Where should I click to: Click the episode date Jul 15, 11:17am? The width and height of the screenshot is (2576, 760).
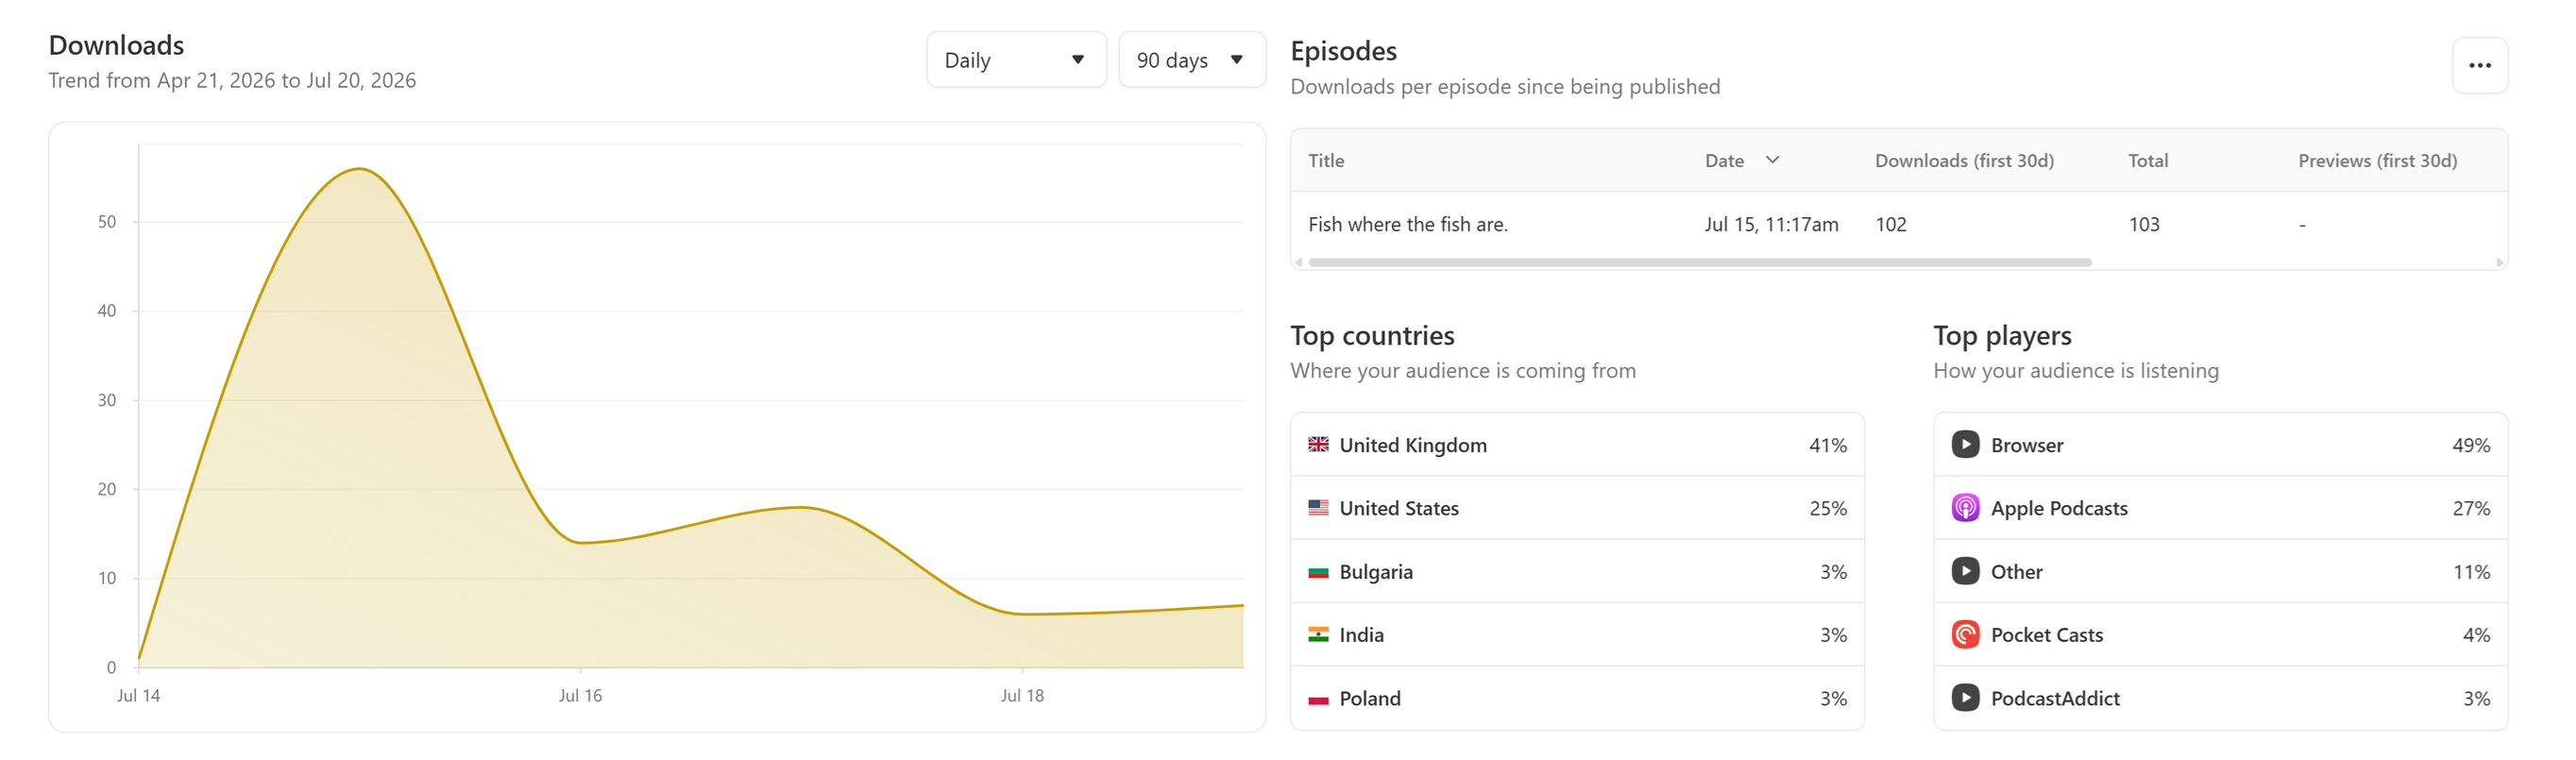coord(1771,225)
